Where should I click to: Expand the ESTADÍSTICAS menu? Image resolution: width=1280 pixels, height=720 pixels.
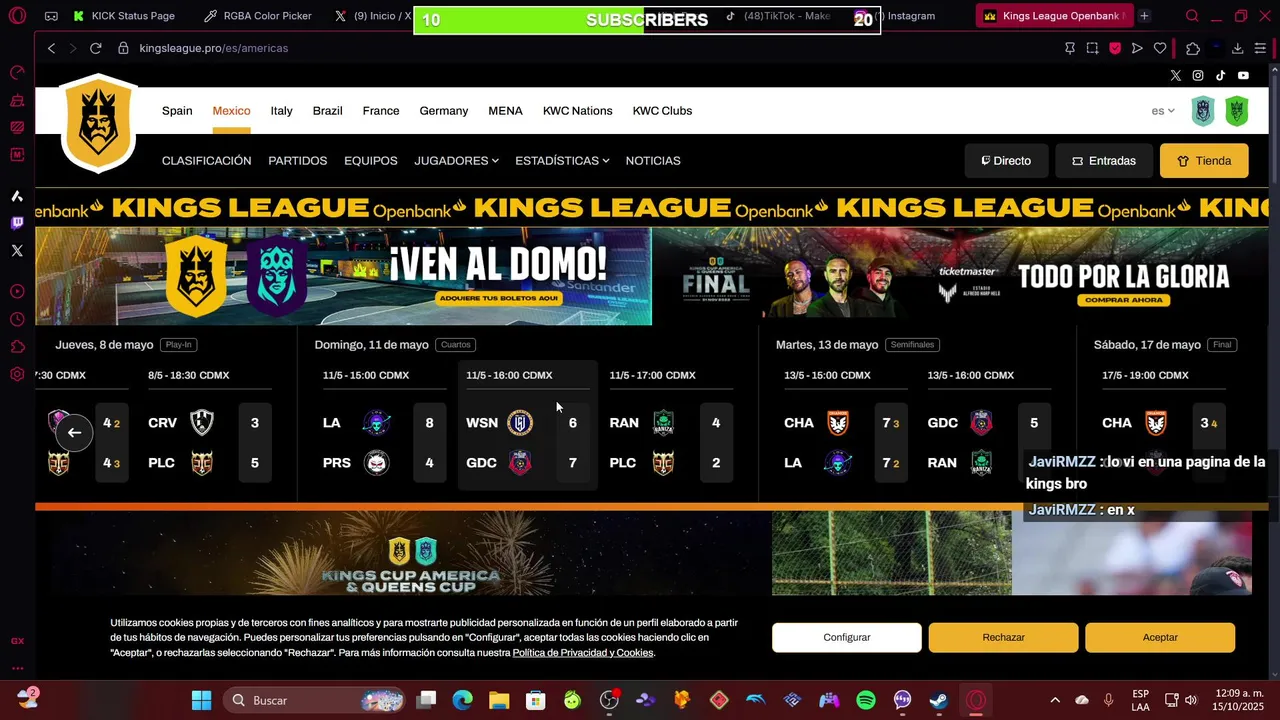point(562,160)
